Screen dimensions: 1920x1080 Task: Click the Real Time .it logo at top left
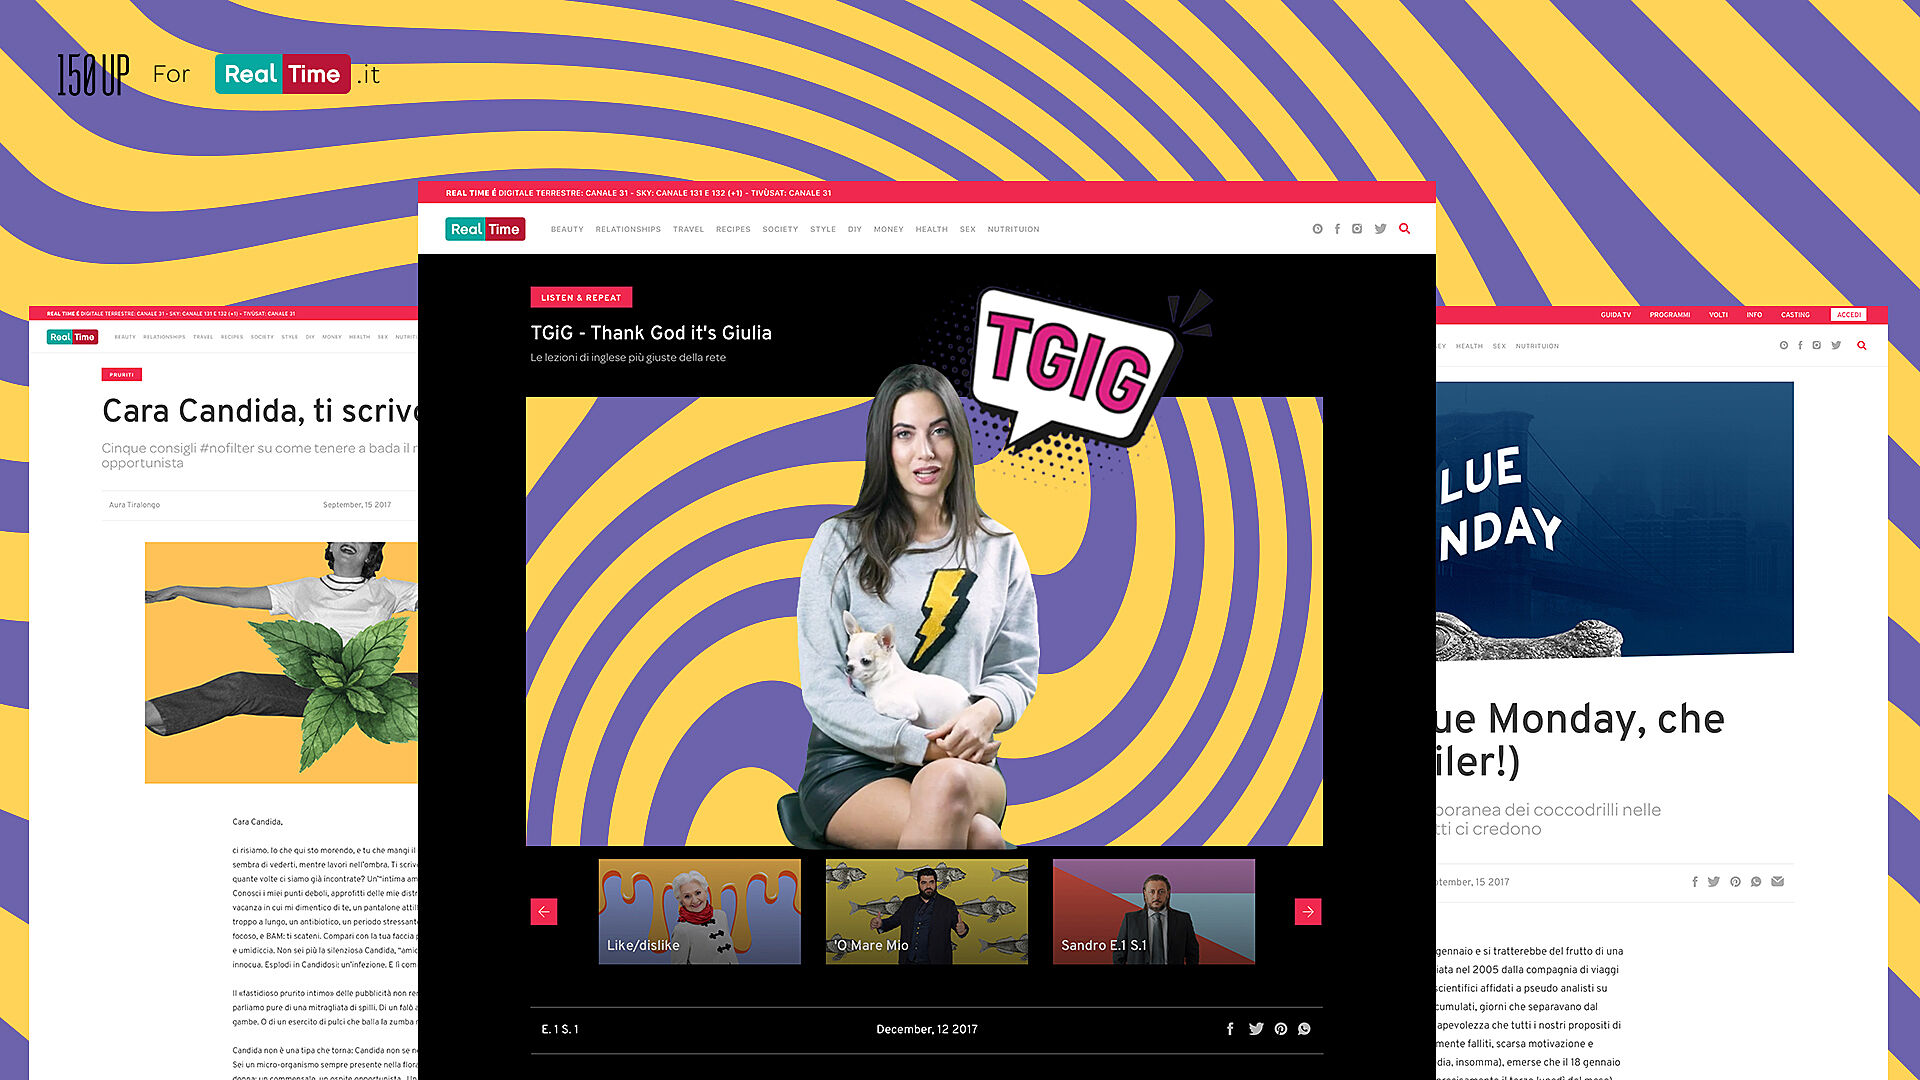coord(297,74)
